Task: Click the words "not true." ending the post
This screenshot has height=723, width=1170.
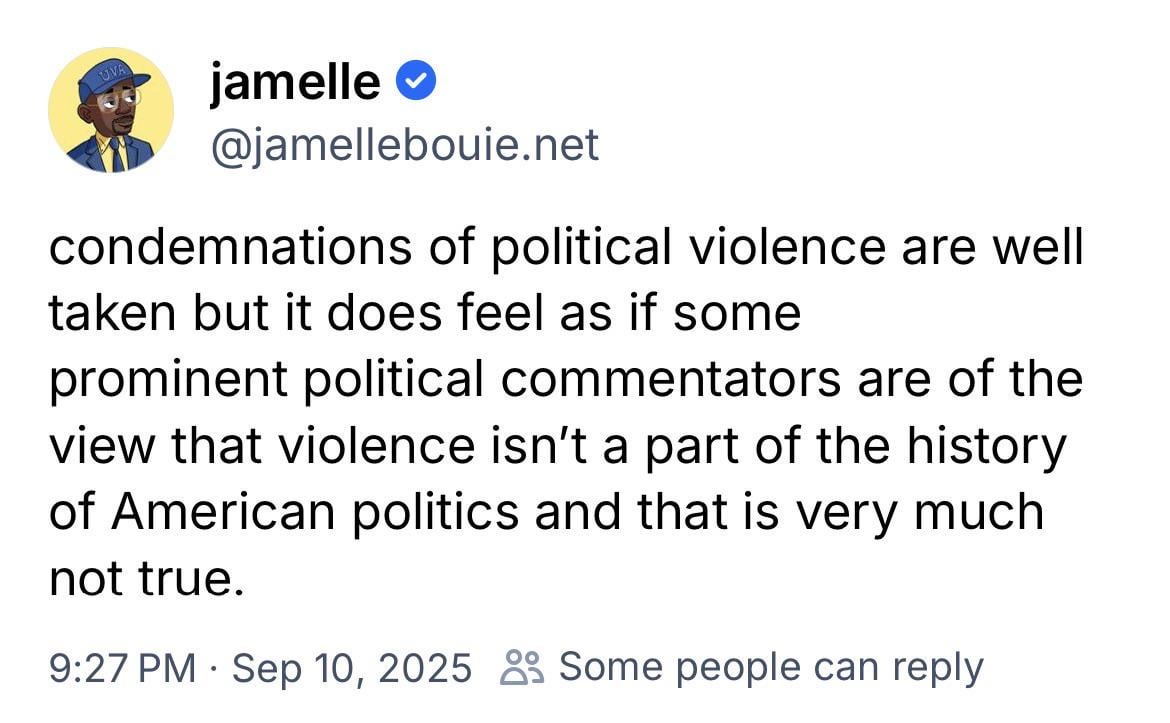Action: pos(146,578)
